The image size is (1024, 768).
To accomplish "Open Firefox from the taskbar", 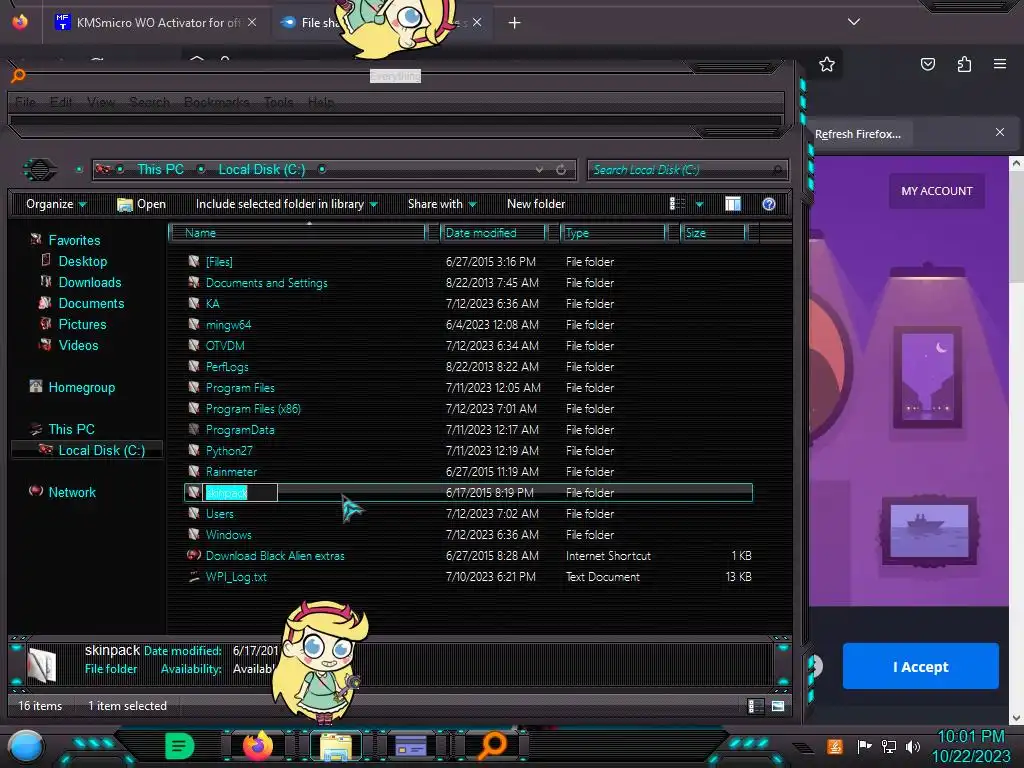I will [257, 746].
